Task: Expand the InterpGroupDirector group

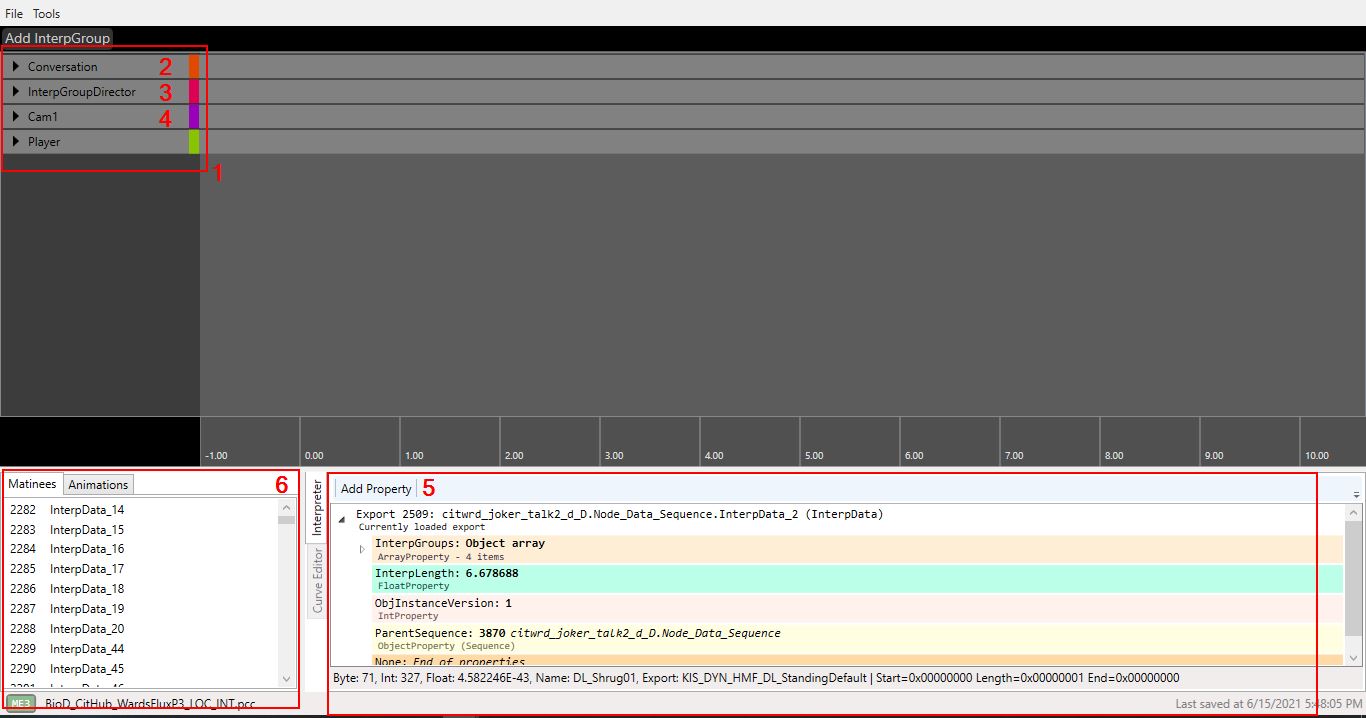Action: [16, 92]
